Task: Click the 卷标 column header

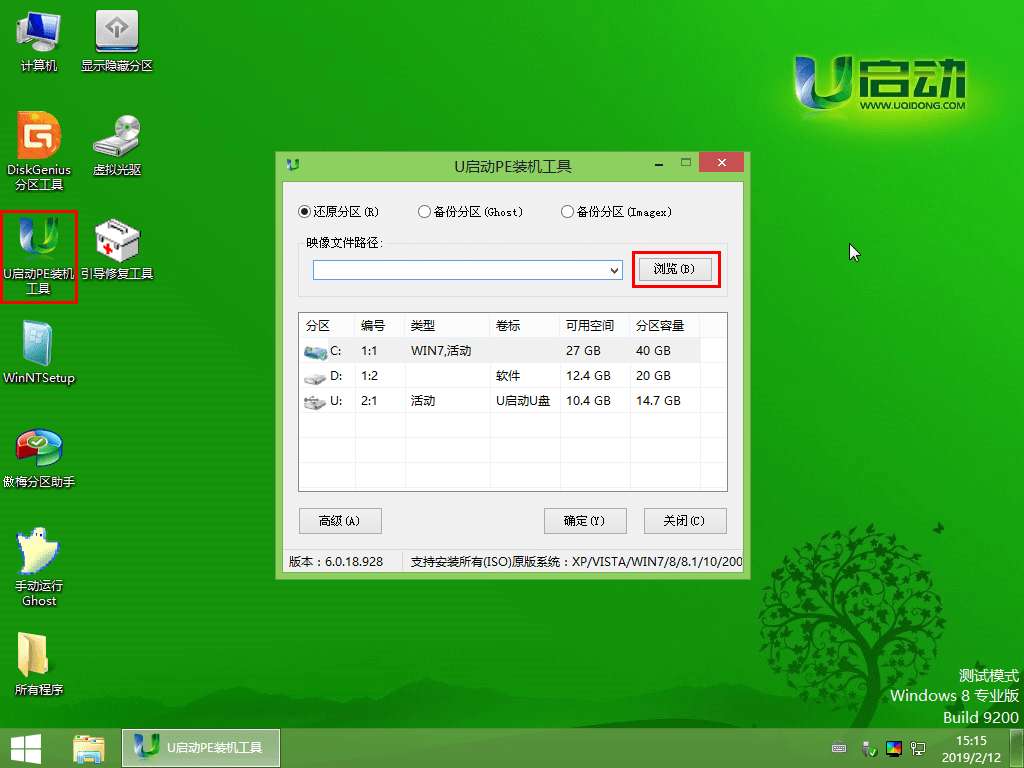Action: click(x=525, y=325)
